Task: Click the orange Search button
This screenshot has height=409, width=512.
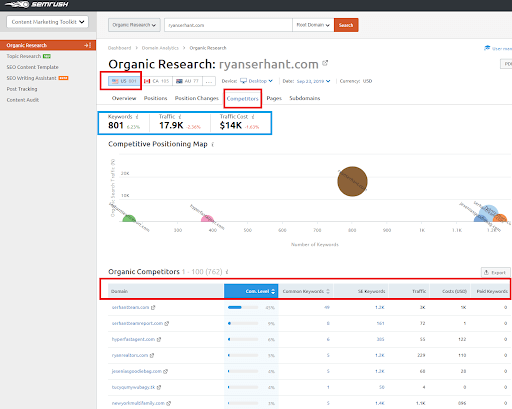Action: pos(346,25)
